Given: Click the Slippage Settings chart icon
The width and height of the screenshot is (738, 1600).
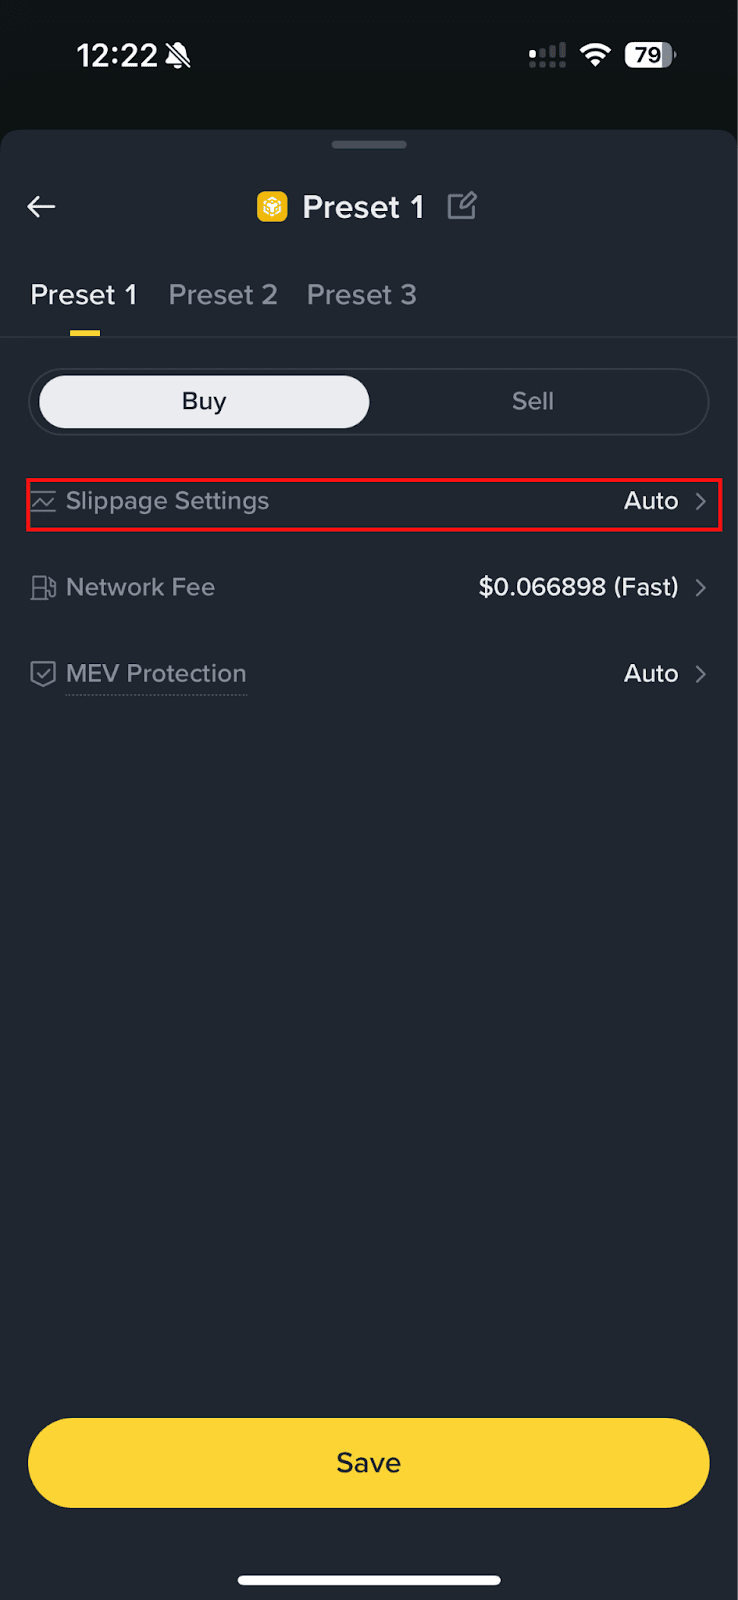Looking at the screenshot, I should 42,501.
